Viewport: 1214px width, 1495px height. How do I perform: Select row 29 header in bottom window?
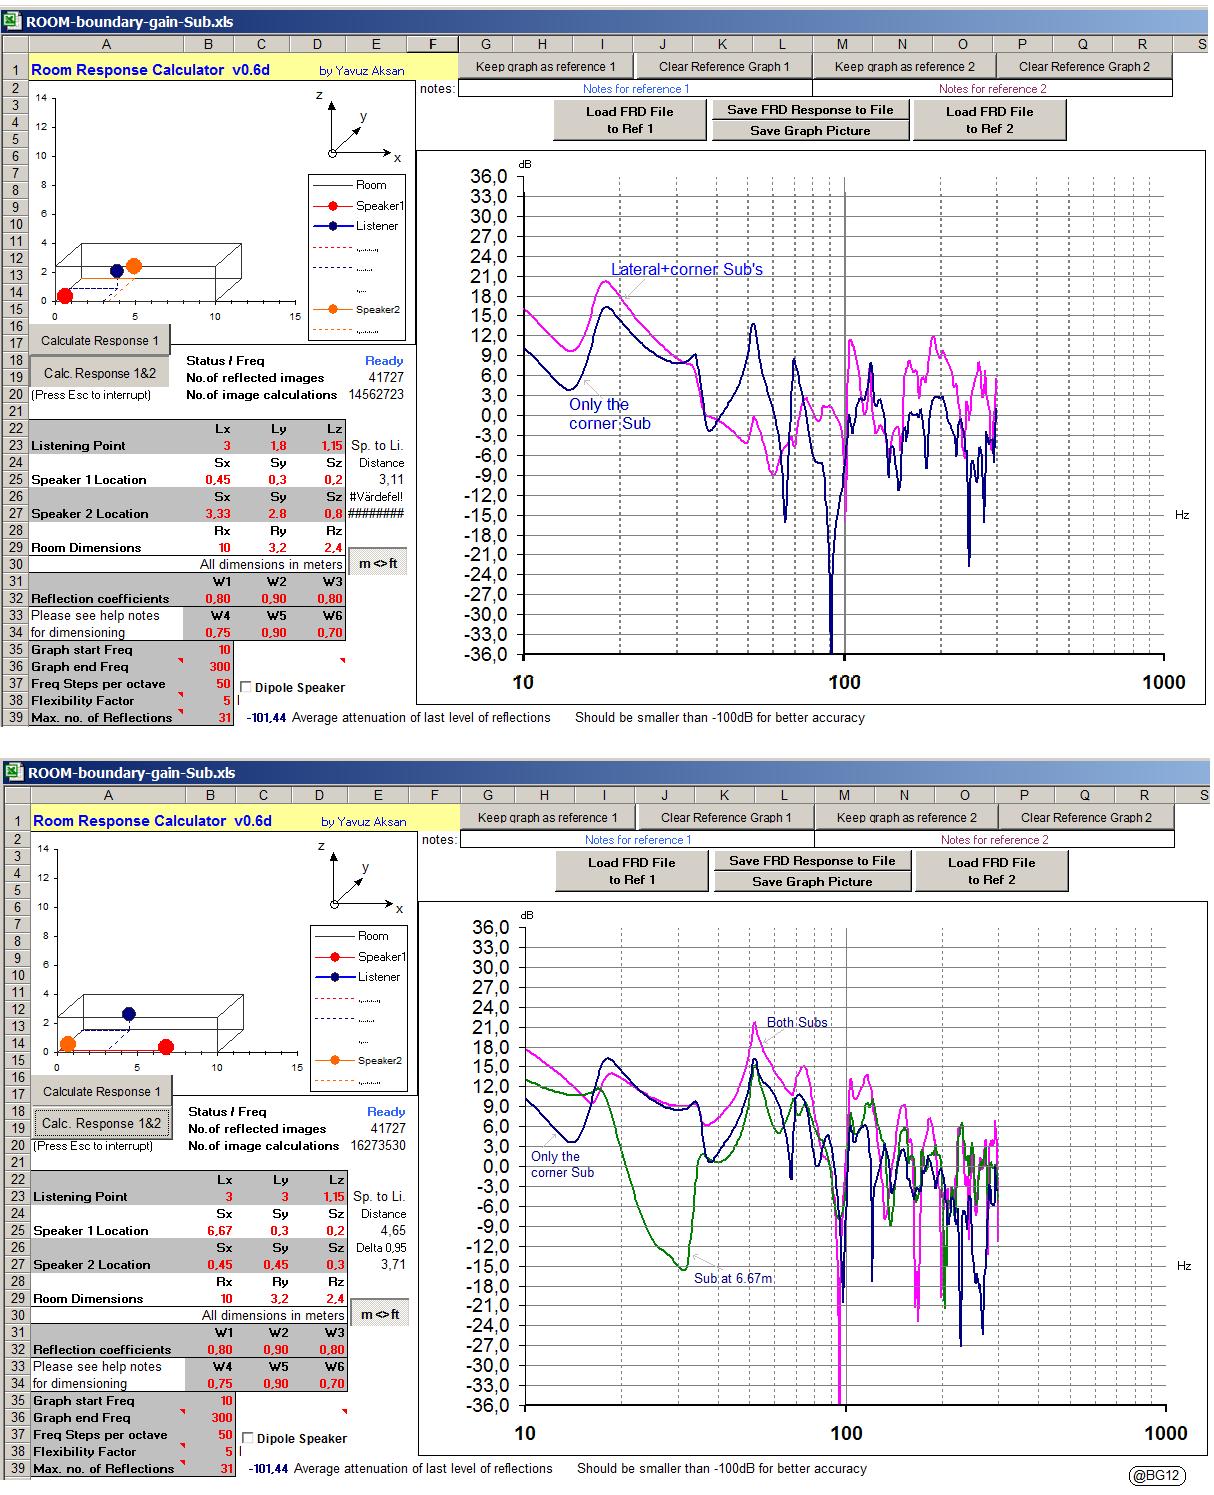[x=16, y=1298]
